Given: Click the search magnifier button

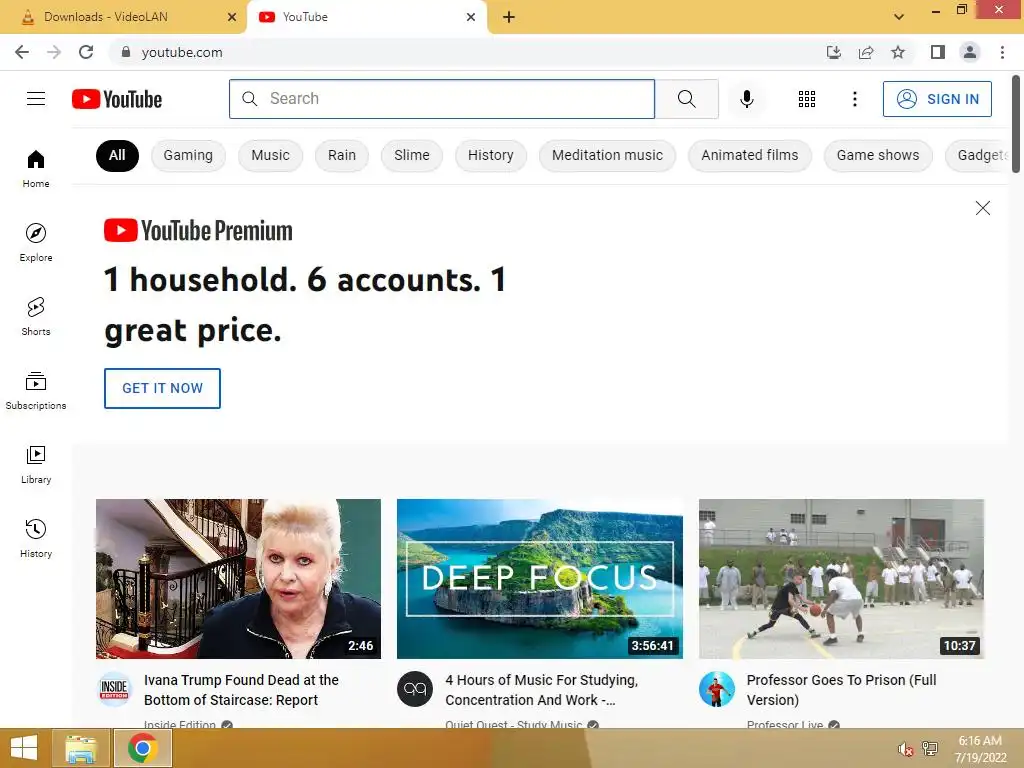Looking at the screenshot, I should 686,99.
